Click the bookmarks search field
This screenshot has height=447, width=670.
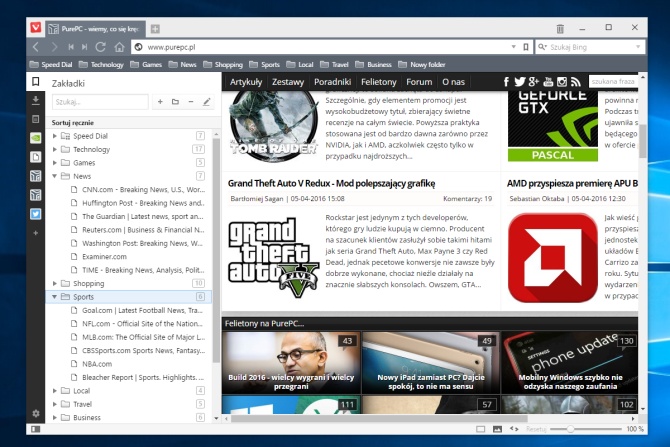(100, 102)
